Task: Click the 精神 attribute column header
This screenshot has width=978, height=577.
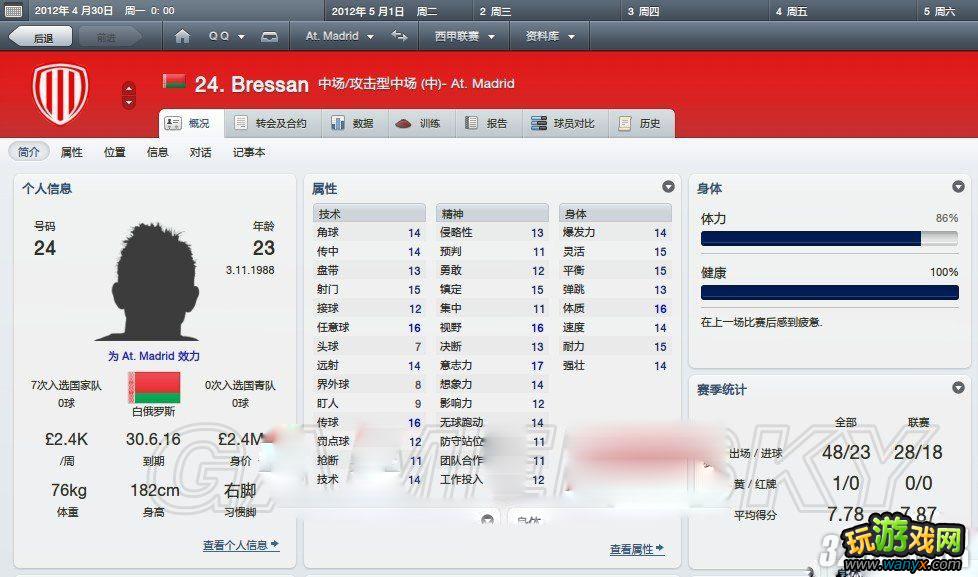Action: click(x=491, y=213)
